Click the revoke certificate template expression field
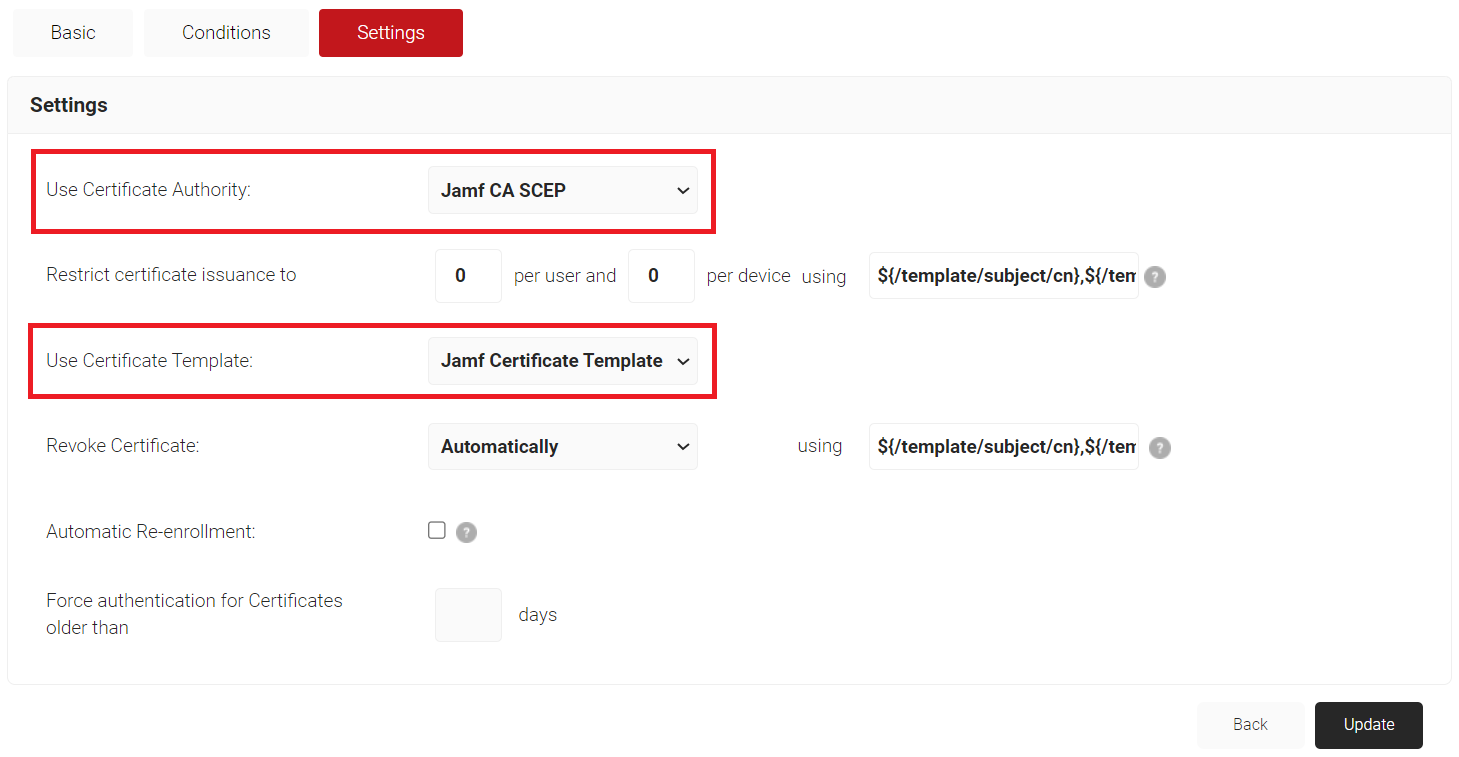1459x757 pixels. (x=1004, y=446)
